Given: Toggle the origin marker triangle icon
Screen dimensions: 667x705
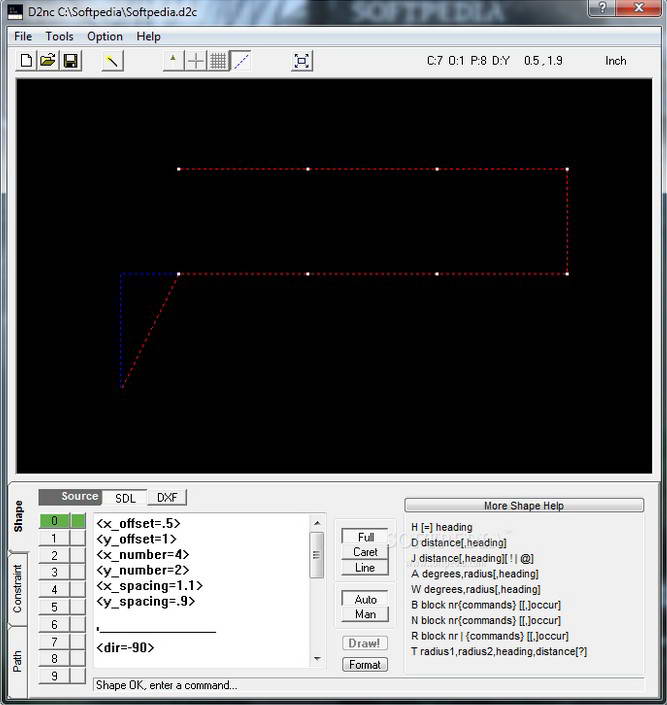Looking at the screenshot, I should tap(173, 61).
